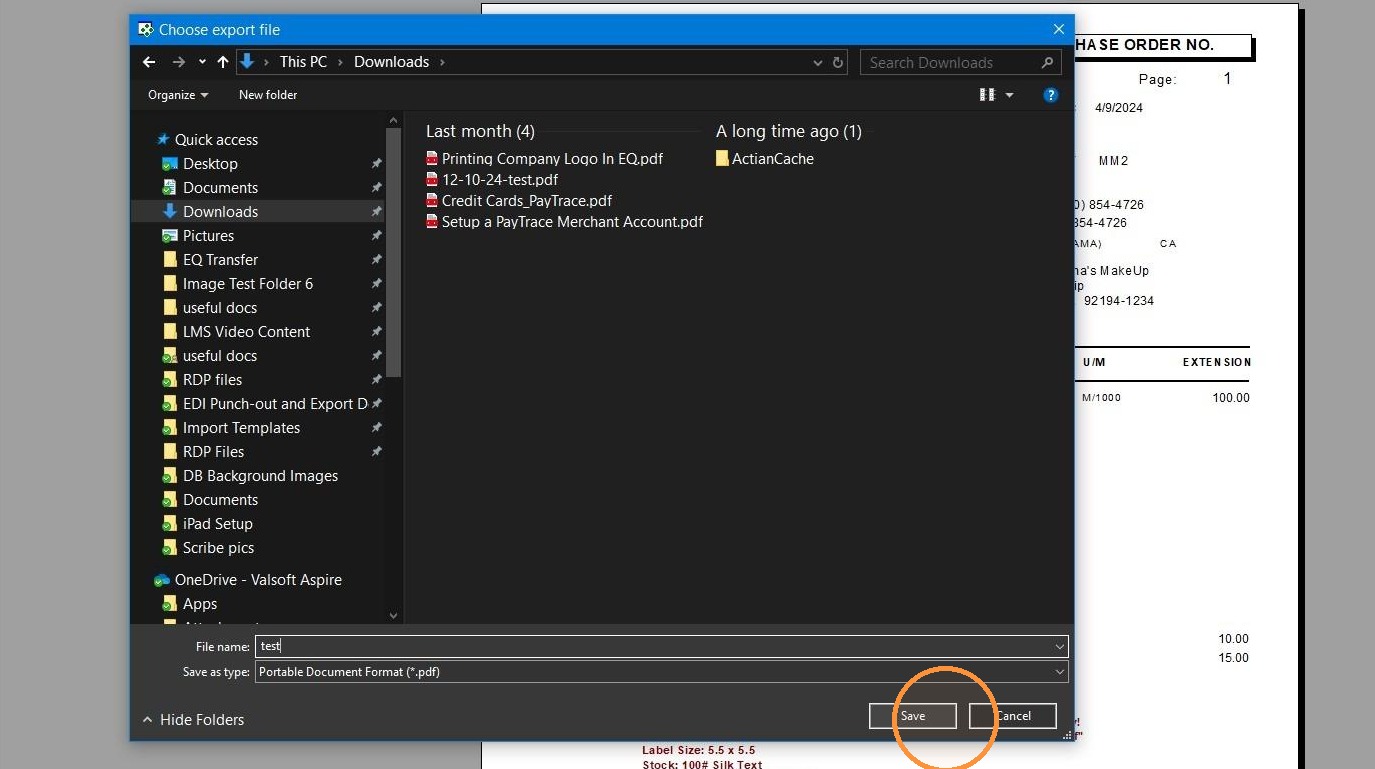
Task: Open the Import Templates folder
Action: click(x=241, y=428)
